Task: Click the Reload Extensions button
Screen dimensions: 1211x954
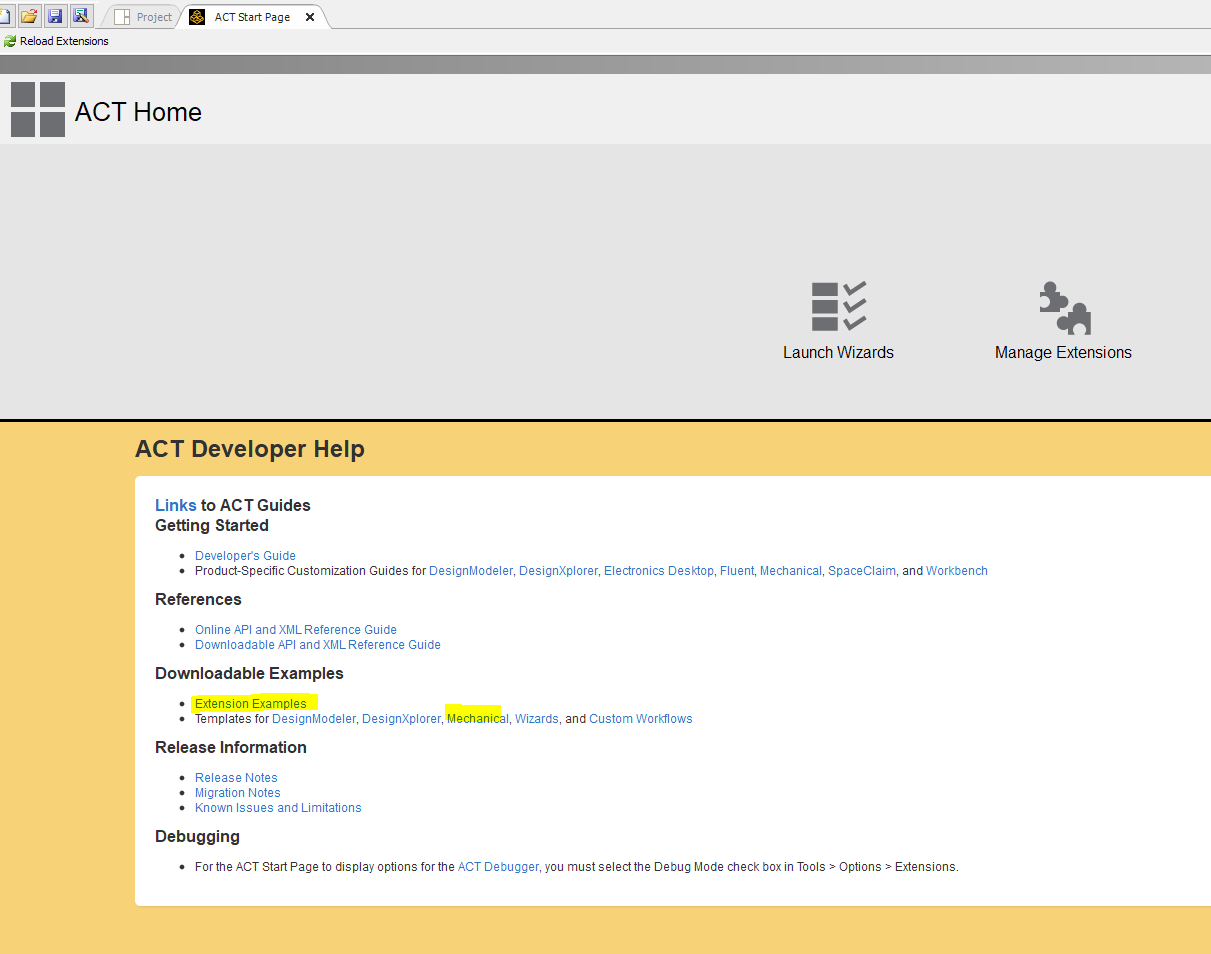Action: click(x=56, y=41)
